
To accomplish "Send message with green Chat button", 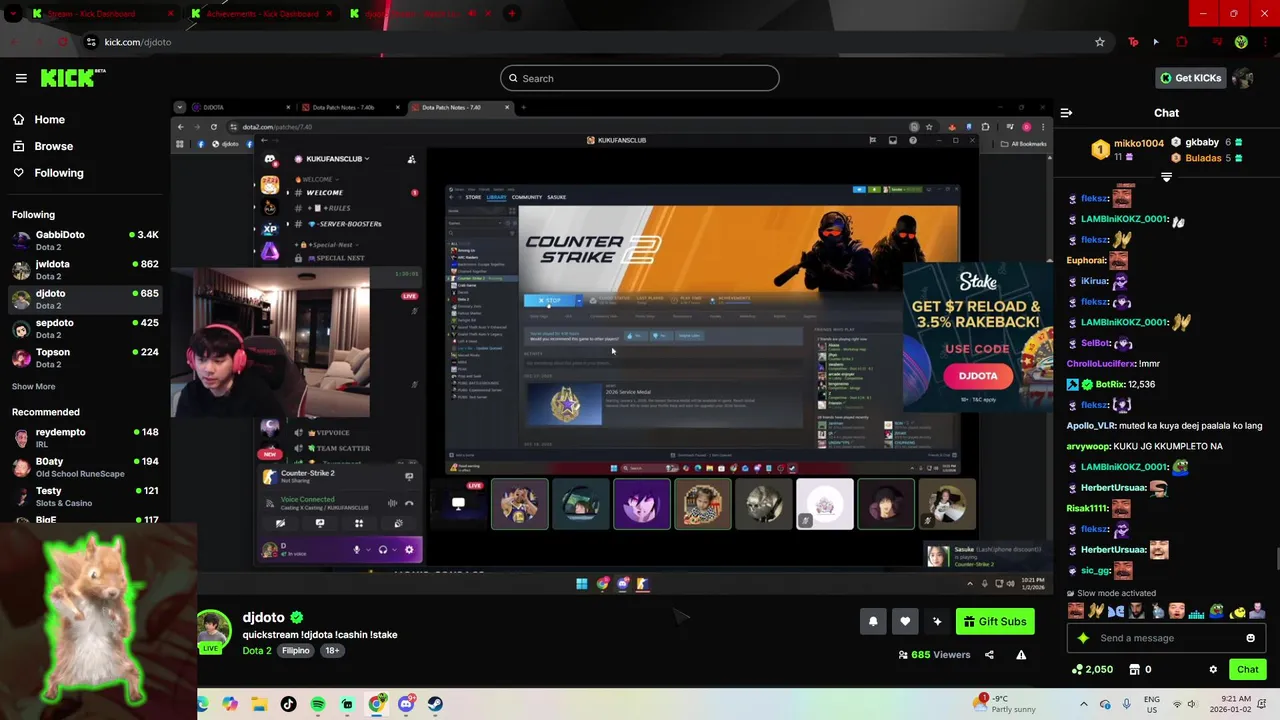I will point(1248,669).
